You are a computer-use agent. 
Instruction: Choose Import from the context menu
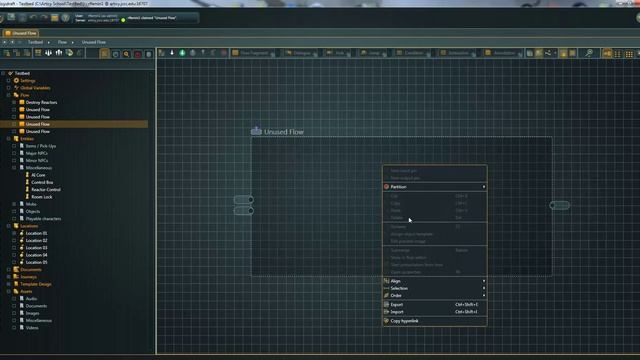(435, 312)
